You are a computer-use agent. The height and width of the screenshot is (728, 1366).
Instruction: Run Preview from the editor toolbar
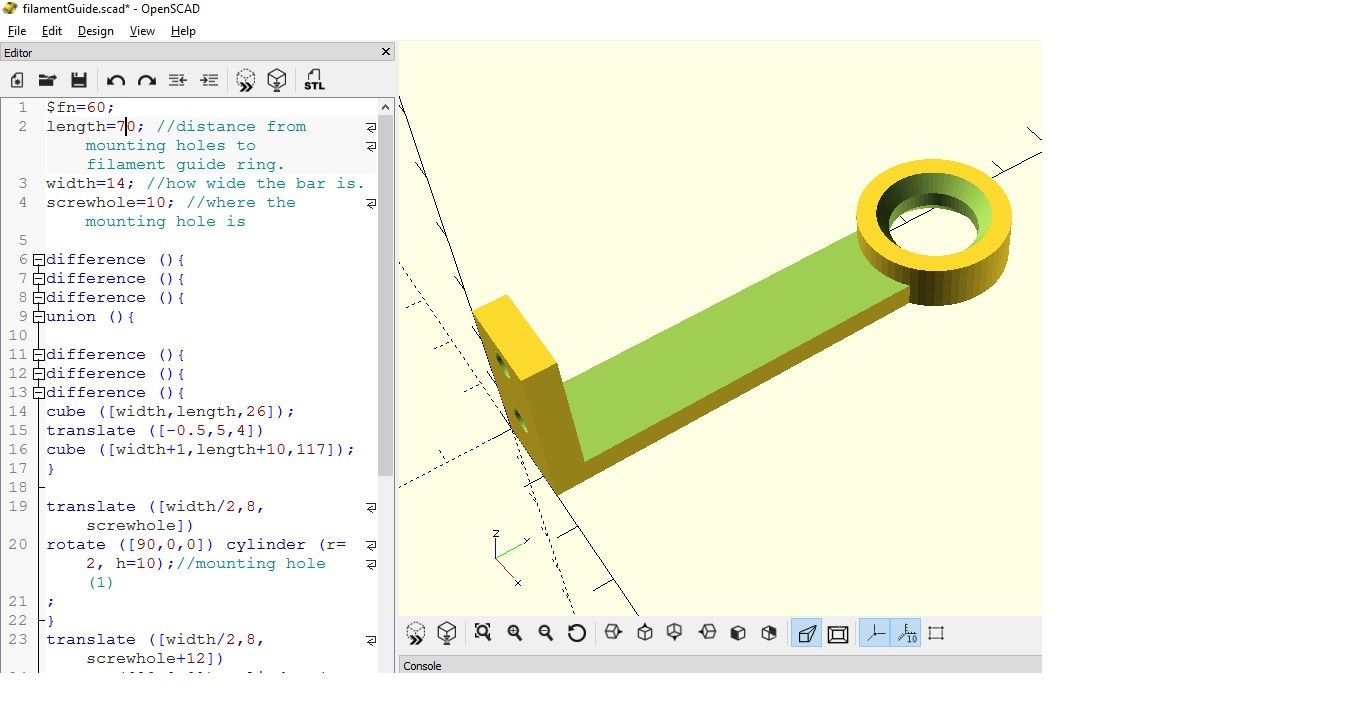246,80
